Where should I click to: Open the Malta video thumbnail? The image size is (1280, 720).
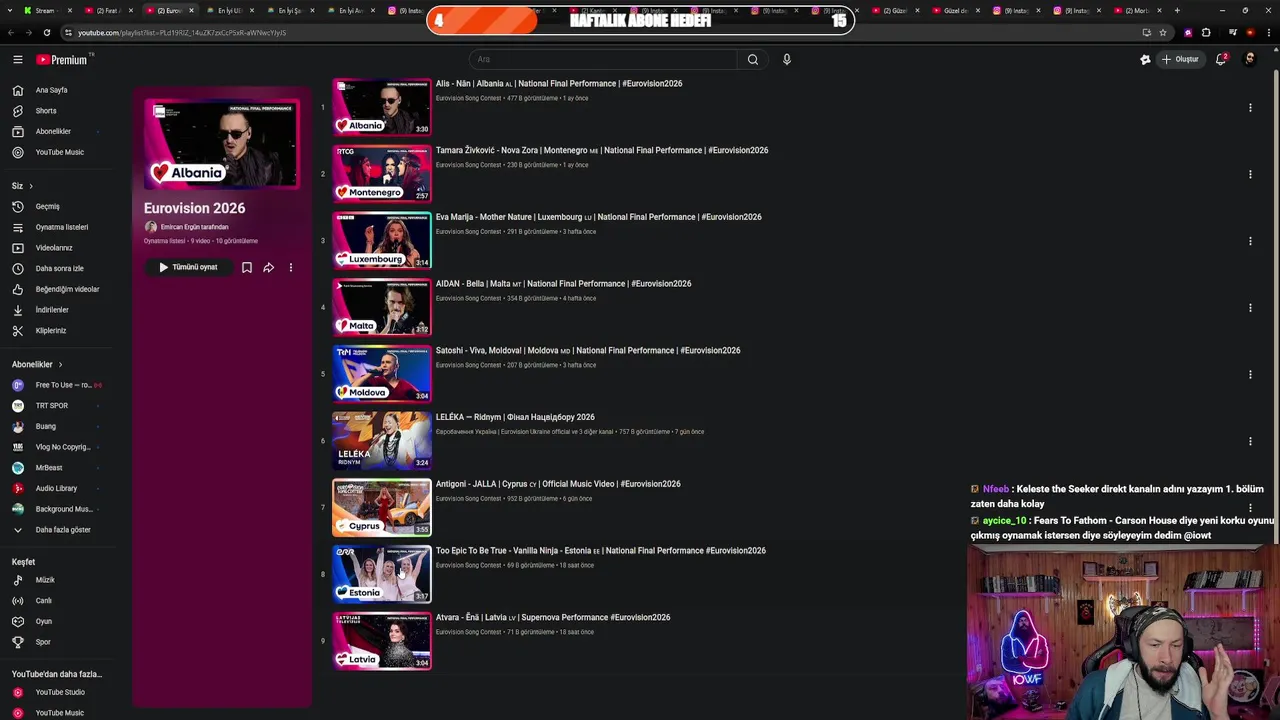click(x=382, y=307)
